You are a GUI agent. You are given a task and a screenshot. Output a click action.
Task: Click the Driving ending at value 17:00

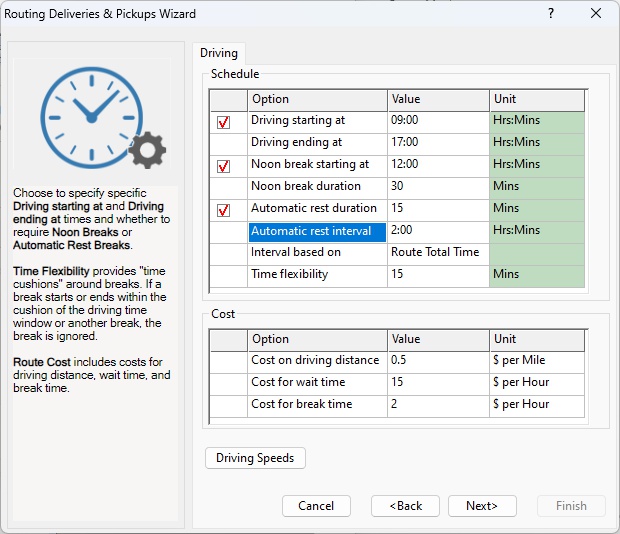[437, 142]
